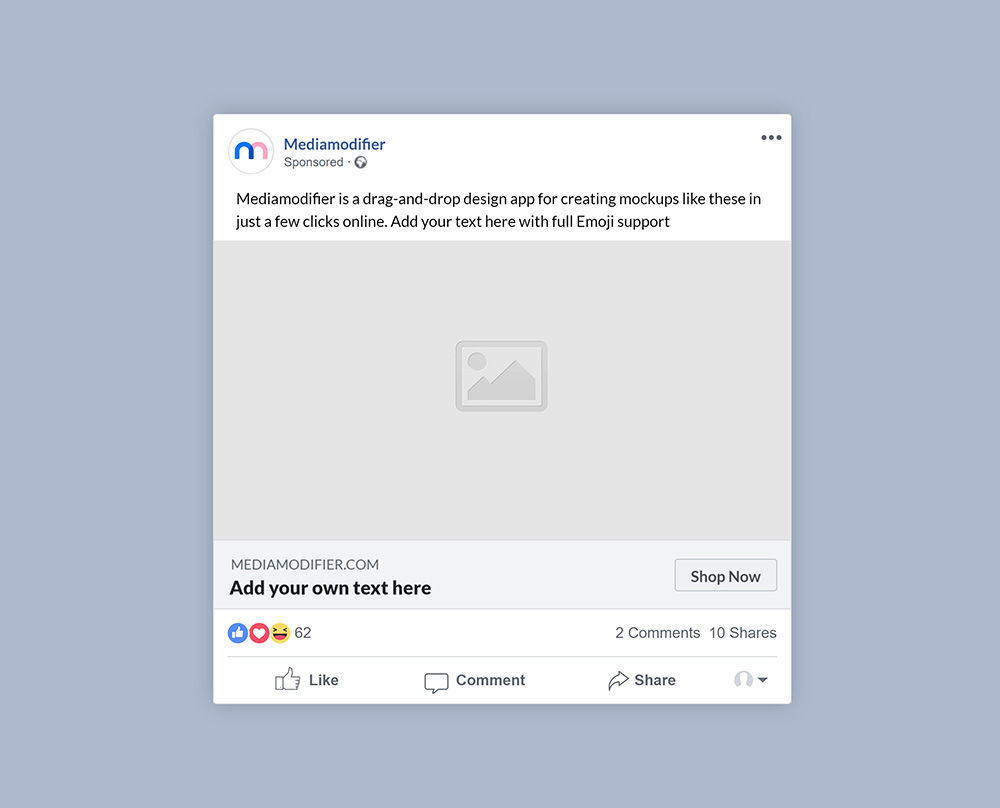
Task: Click the image placeholder photo icon
Action: pos(501,376)
